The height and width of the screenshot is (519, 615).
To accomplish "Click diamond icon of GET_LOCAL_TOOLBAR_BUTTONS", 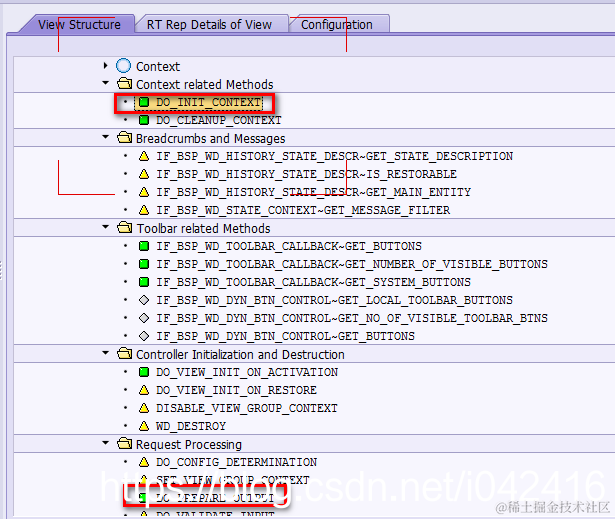I will coord(144,300).
